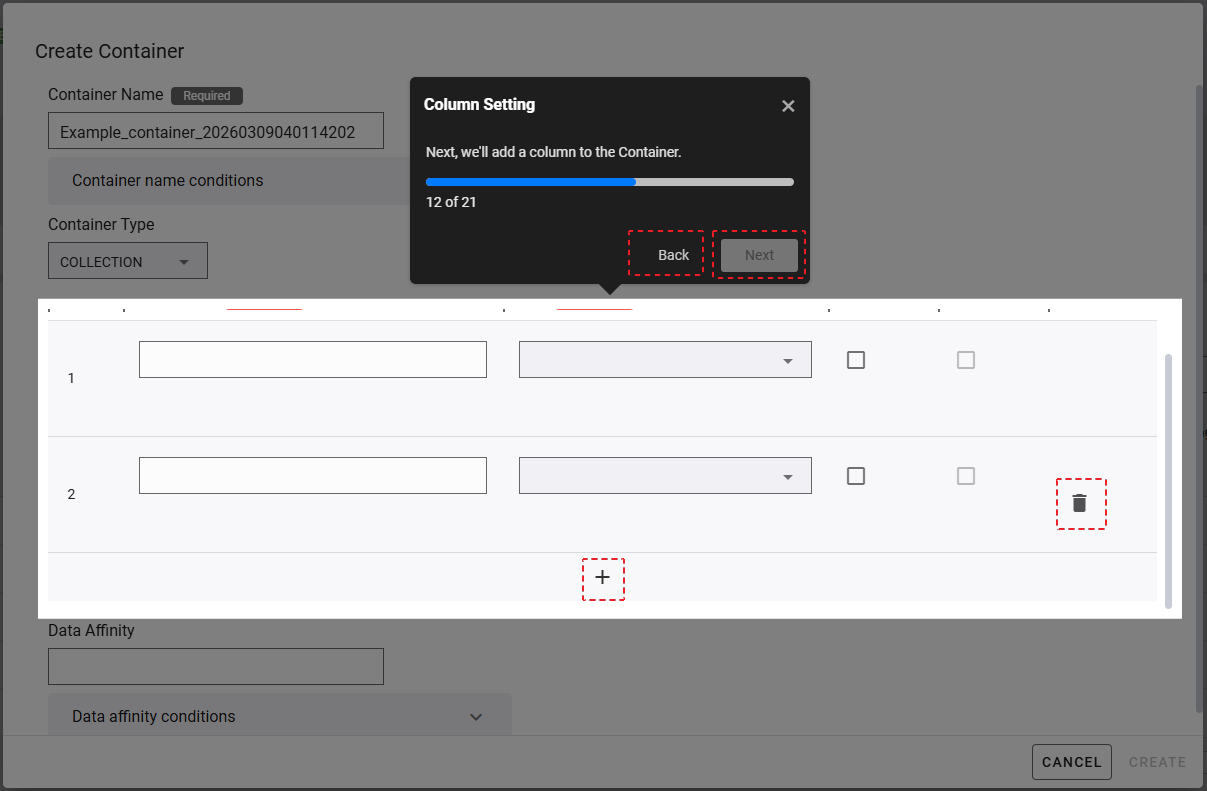Expand Container name conditions panel

click(x=230, y=181)
